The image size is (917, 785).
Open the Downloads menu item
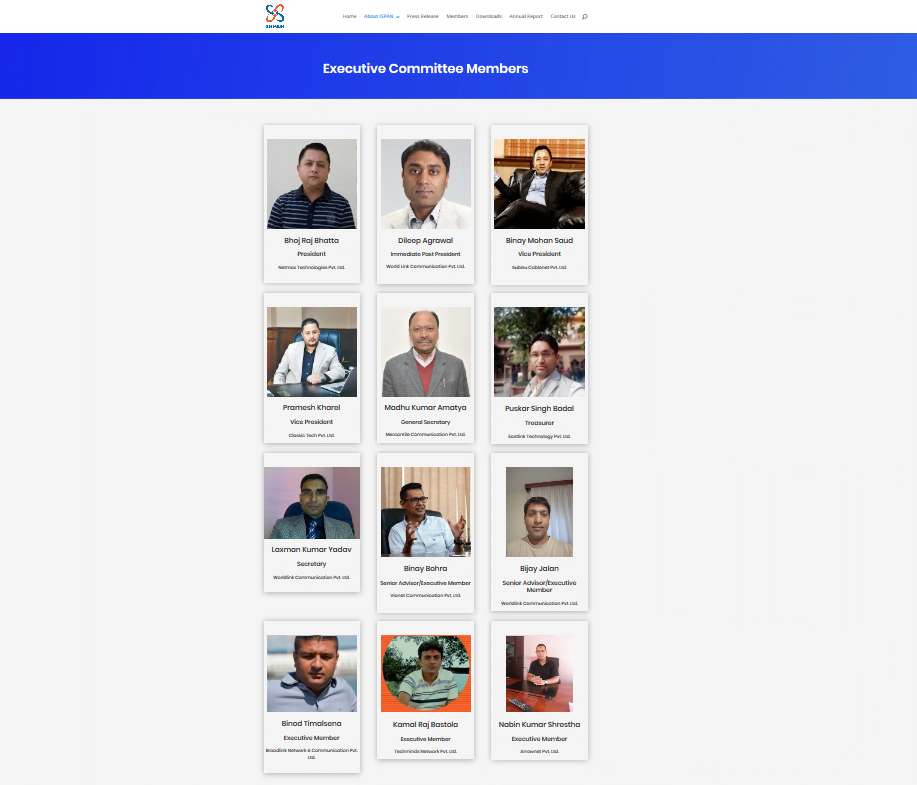(x=488, y=17)
